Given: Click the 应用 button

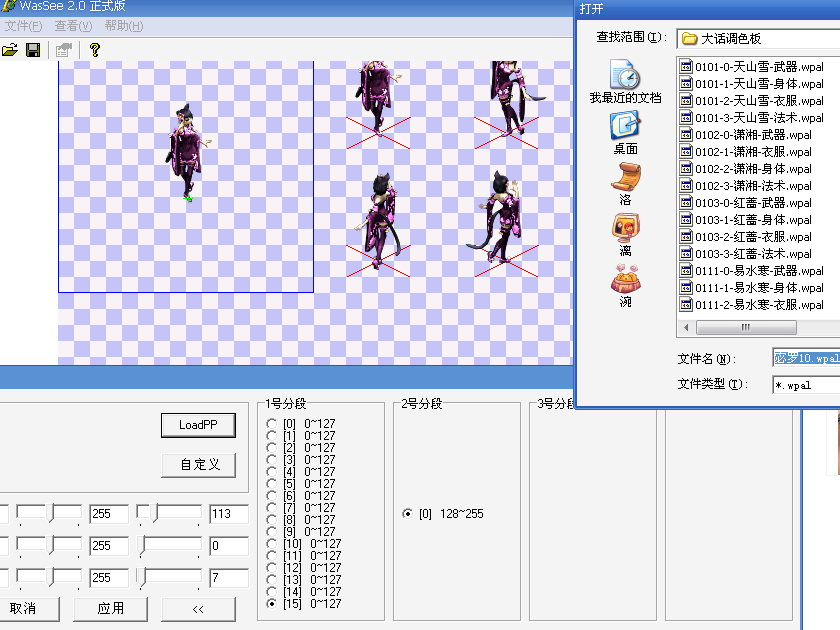Looking at the screenshot, I should [110, 609].
